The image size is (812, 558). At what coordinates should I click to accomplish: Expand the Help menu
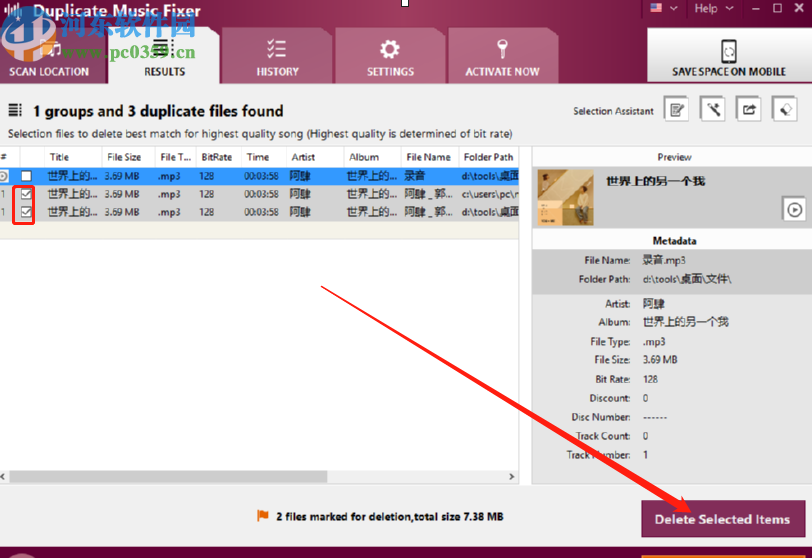[714, 8]
